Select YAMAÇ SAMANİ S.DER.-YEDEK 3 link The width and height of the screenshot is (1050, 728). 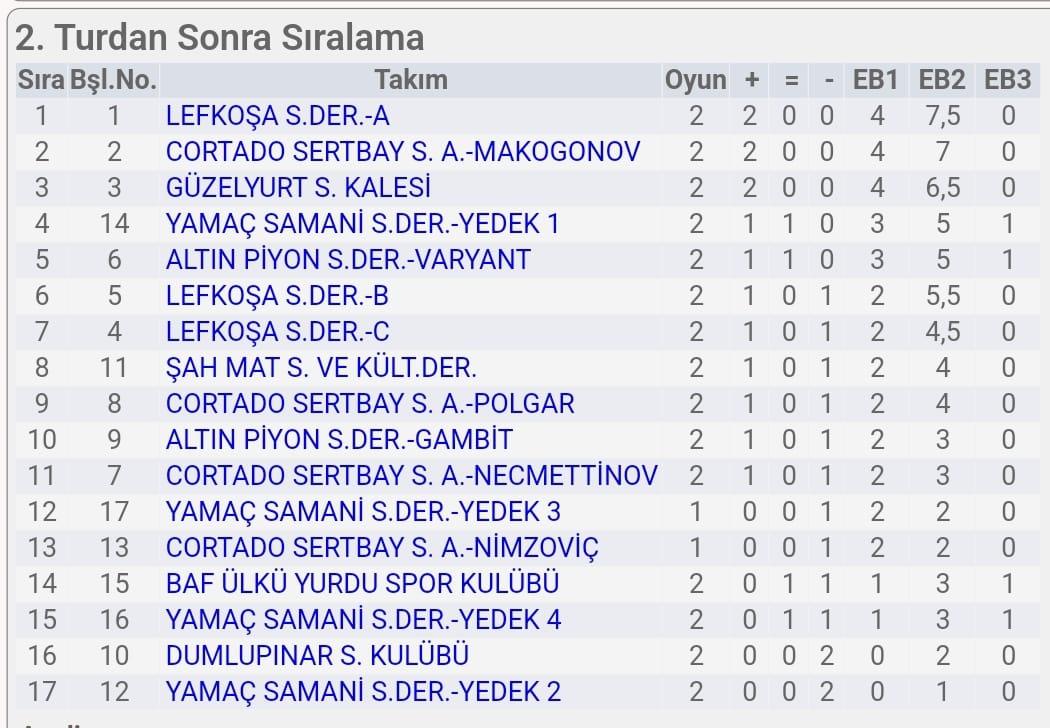363,512
